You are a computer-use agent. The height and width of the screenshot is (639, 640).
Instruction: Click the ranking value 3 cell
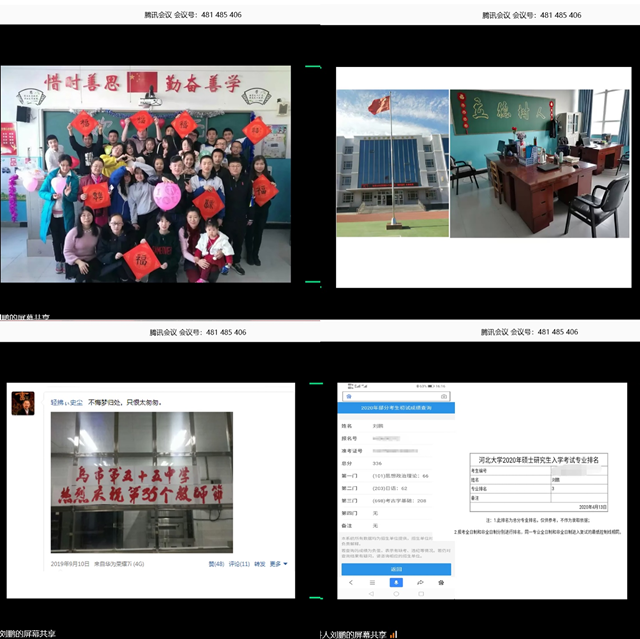point(579,488)
